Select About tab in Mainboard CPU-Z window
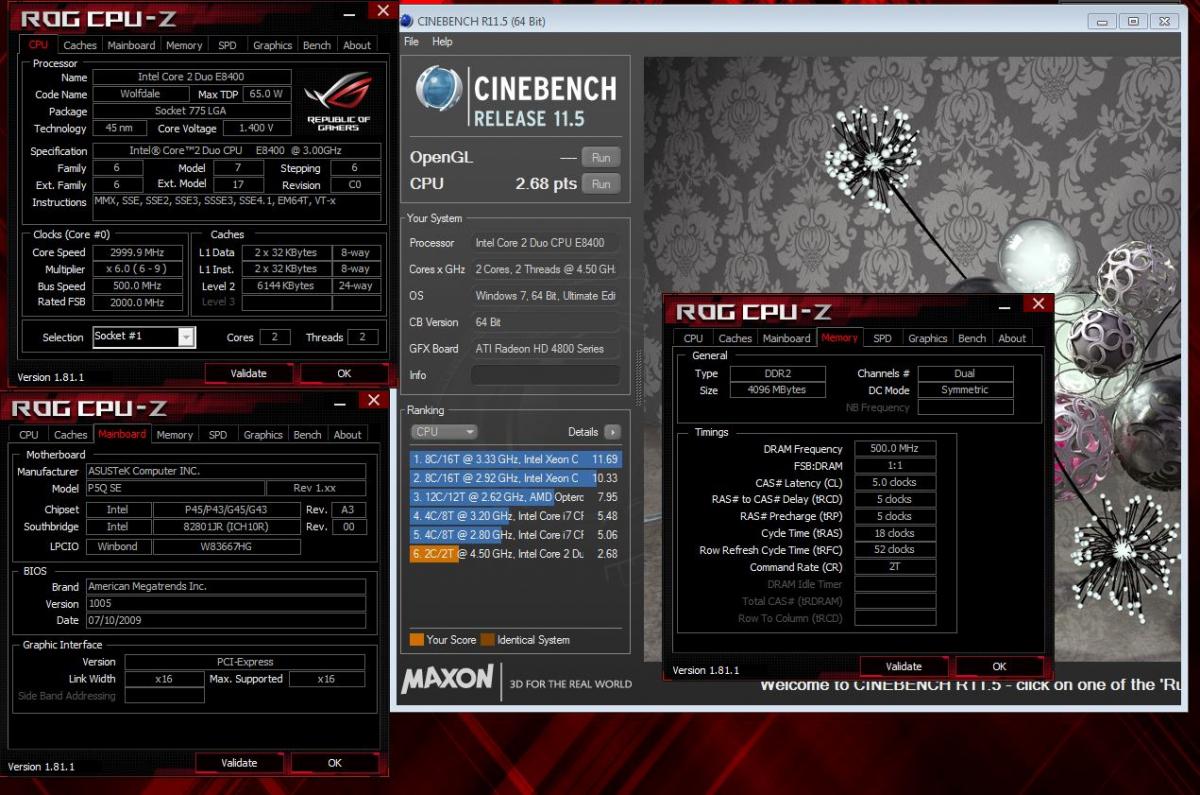 click(348, 435)
